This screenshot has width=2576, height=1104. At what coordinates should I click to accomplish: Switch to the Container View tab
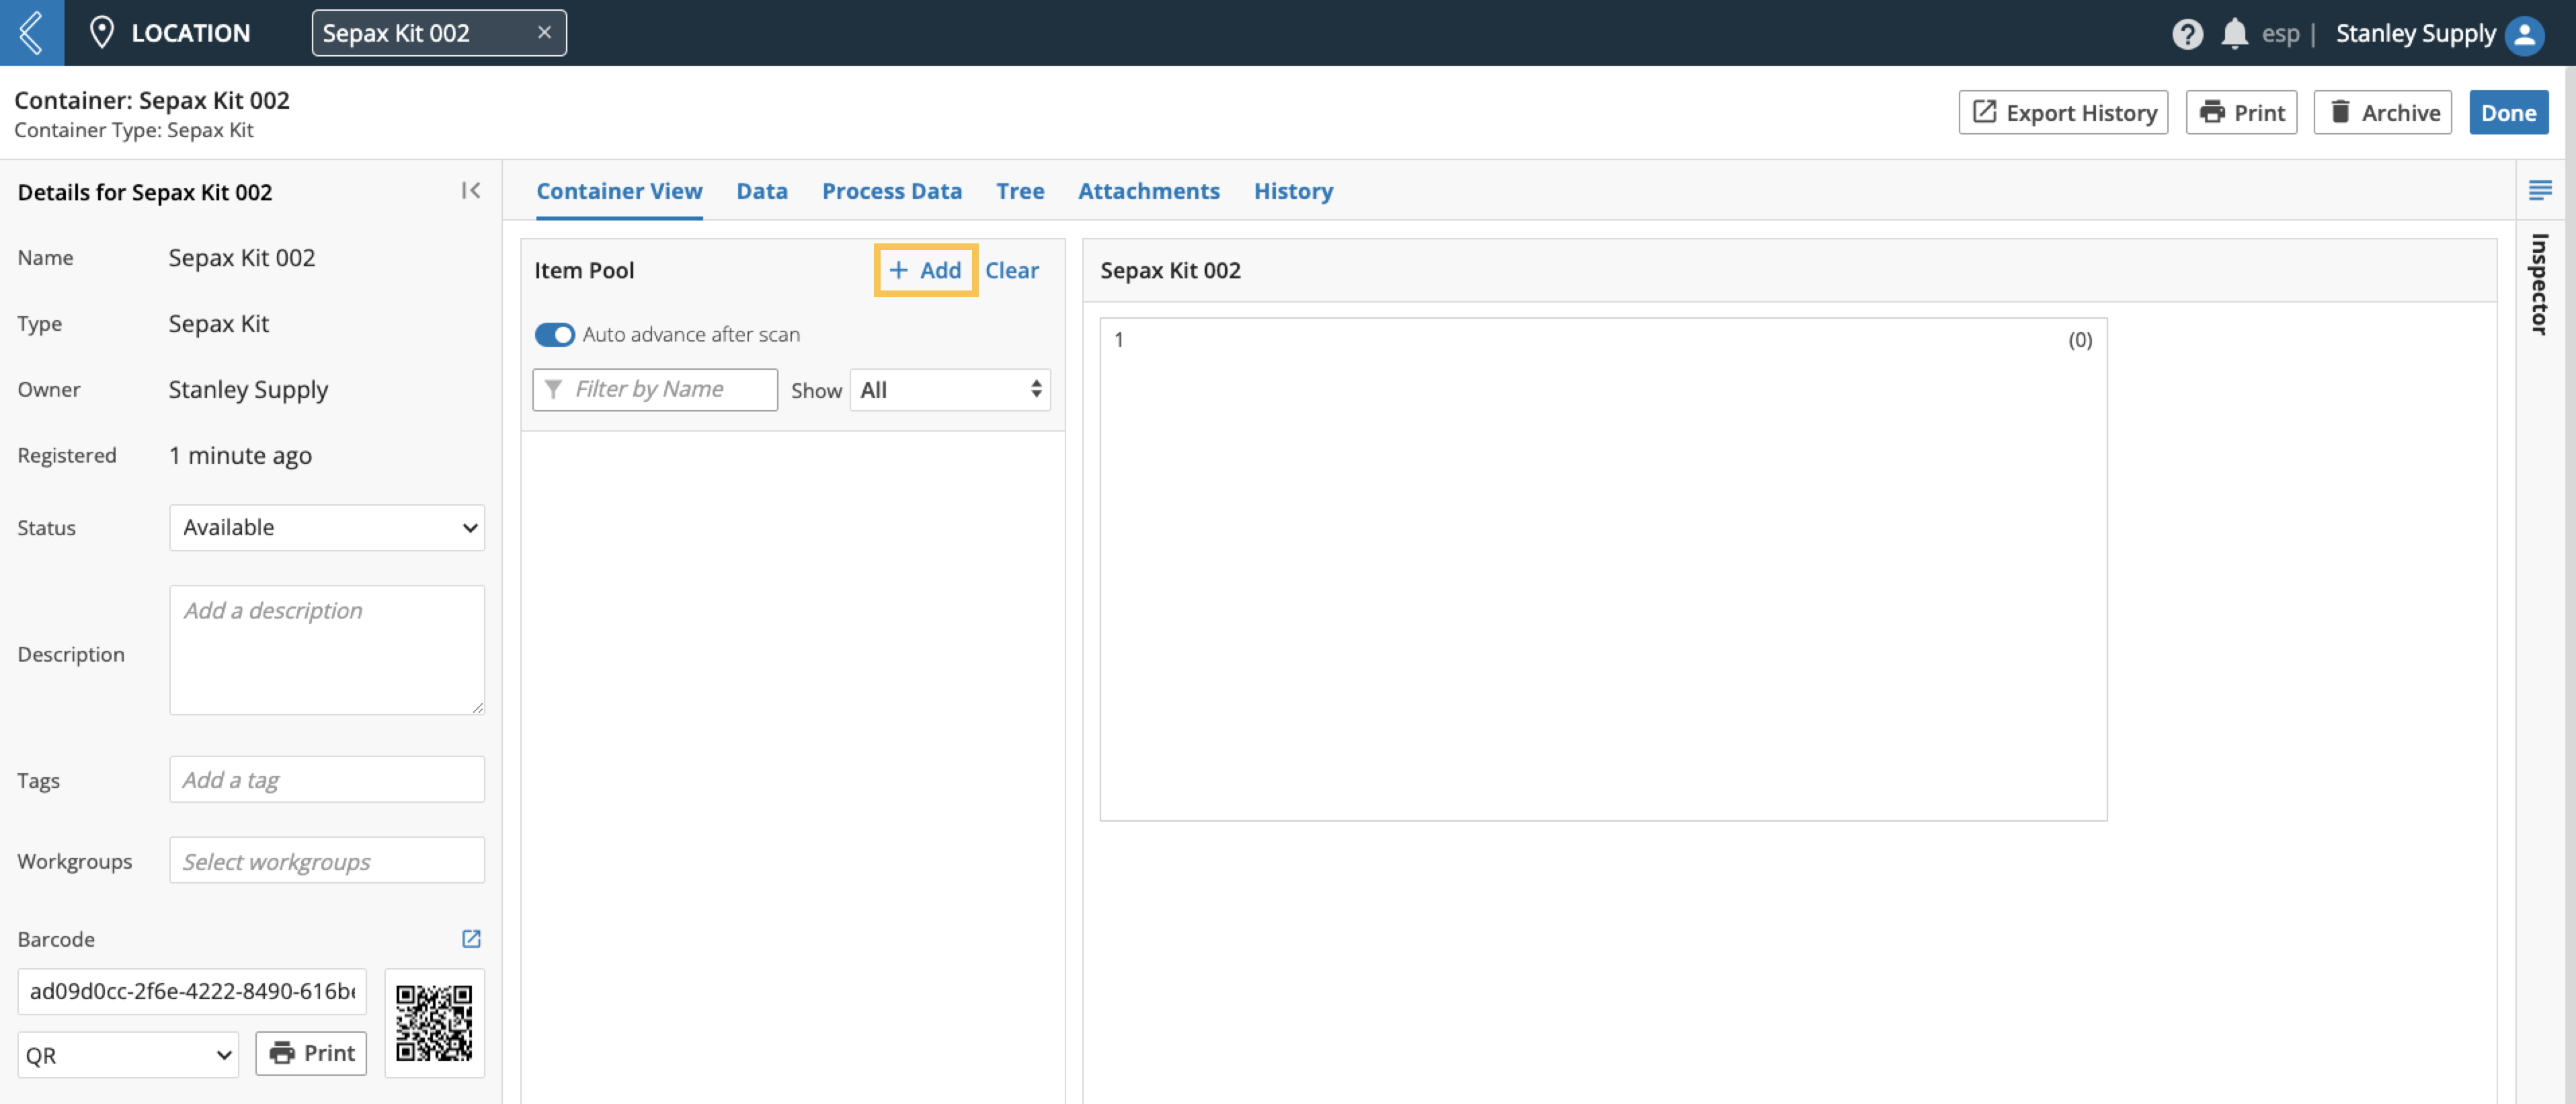click(619, 191)
